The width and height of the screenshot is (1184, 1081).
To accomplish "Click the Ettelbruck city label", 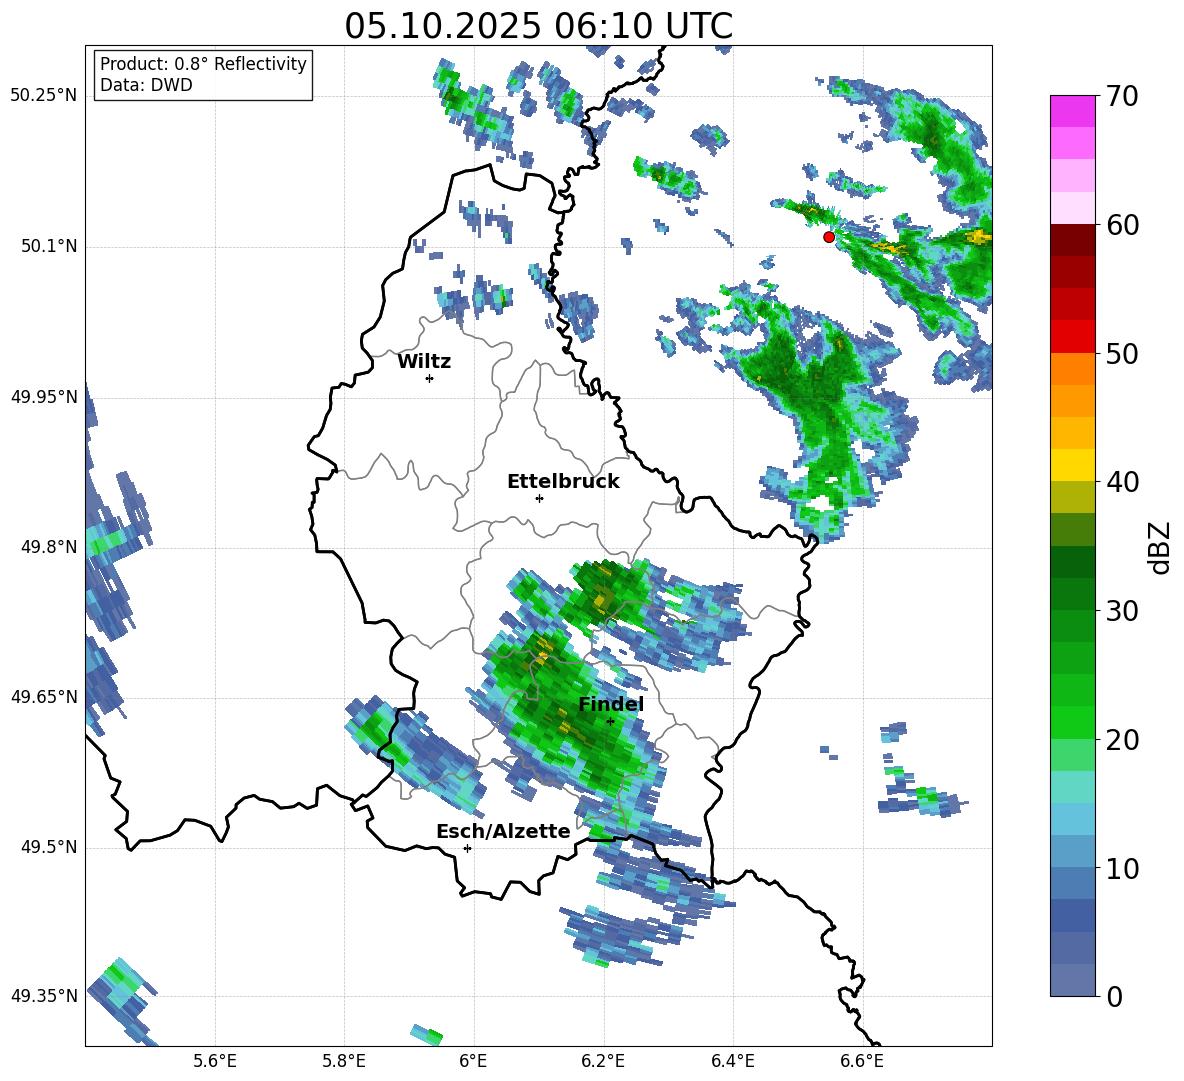I will [x=563, y=482].
